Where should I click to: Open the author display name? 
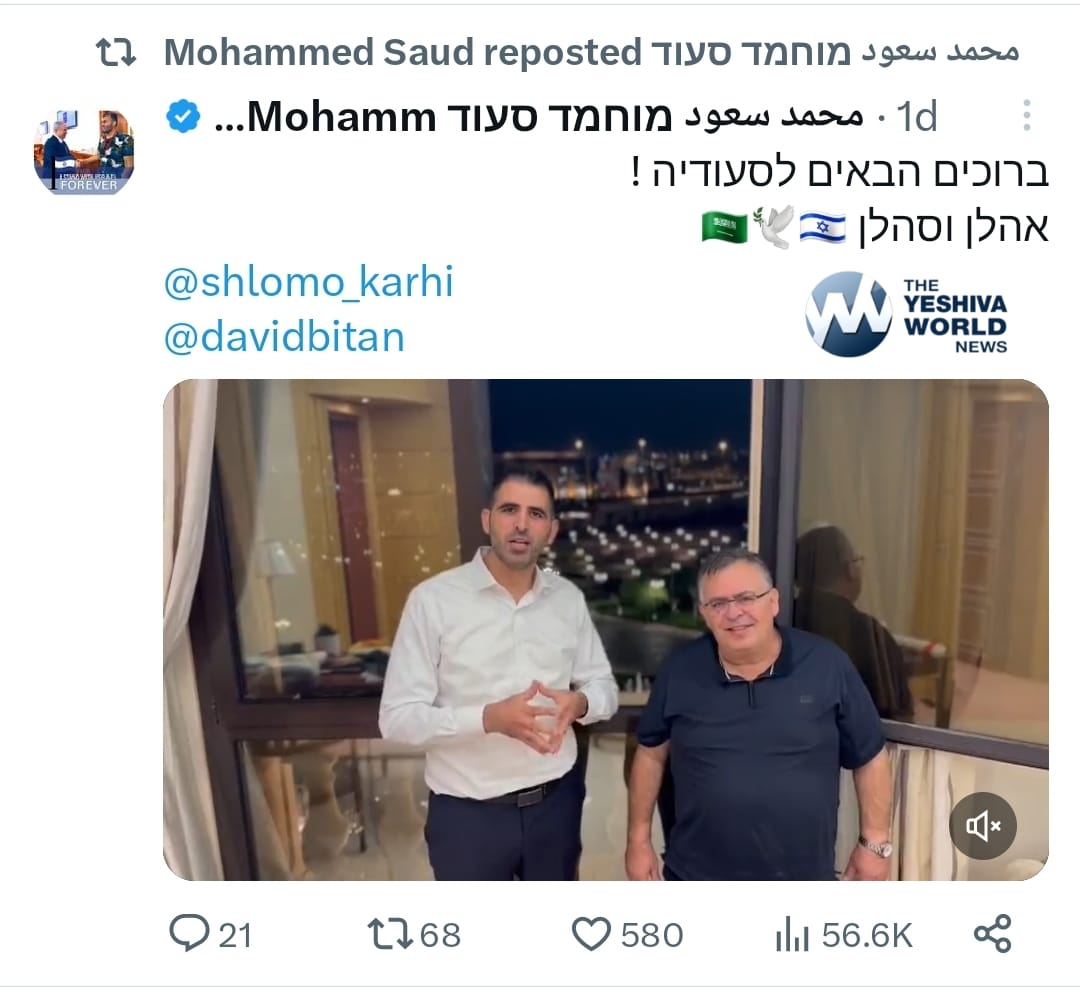point(539,117)
